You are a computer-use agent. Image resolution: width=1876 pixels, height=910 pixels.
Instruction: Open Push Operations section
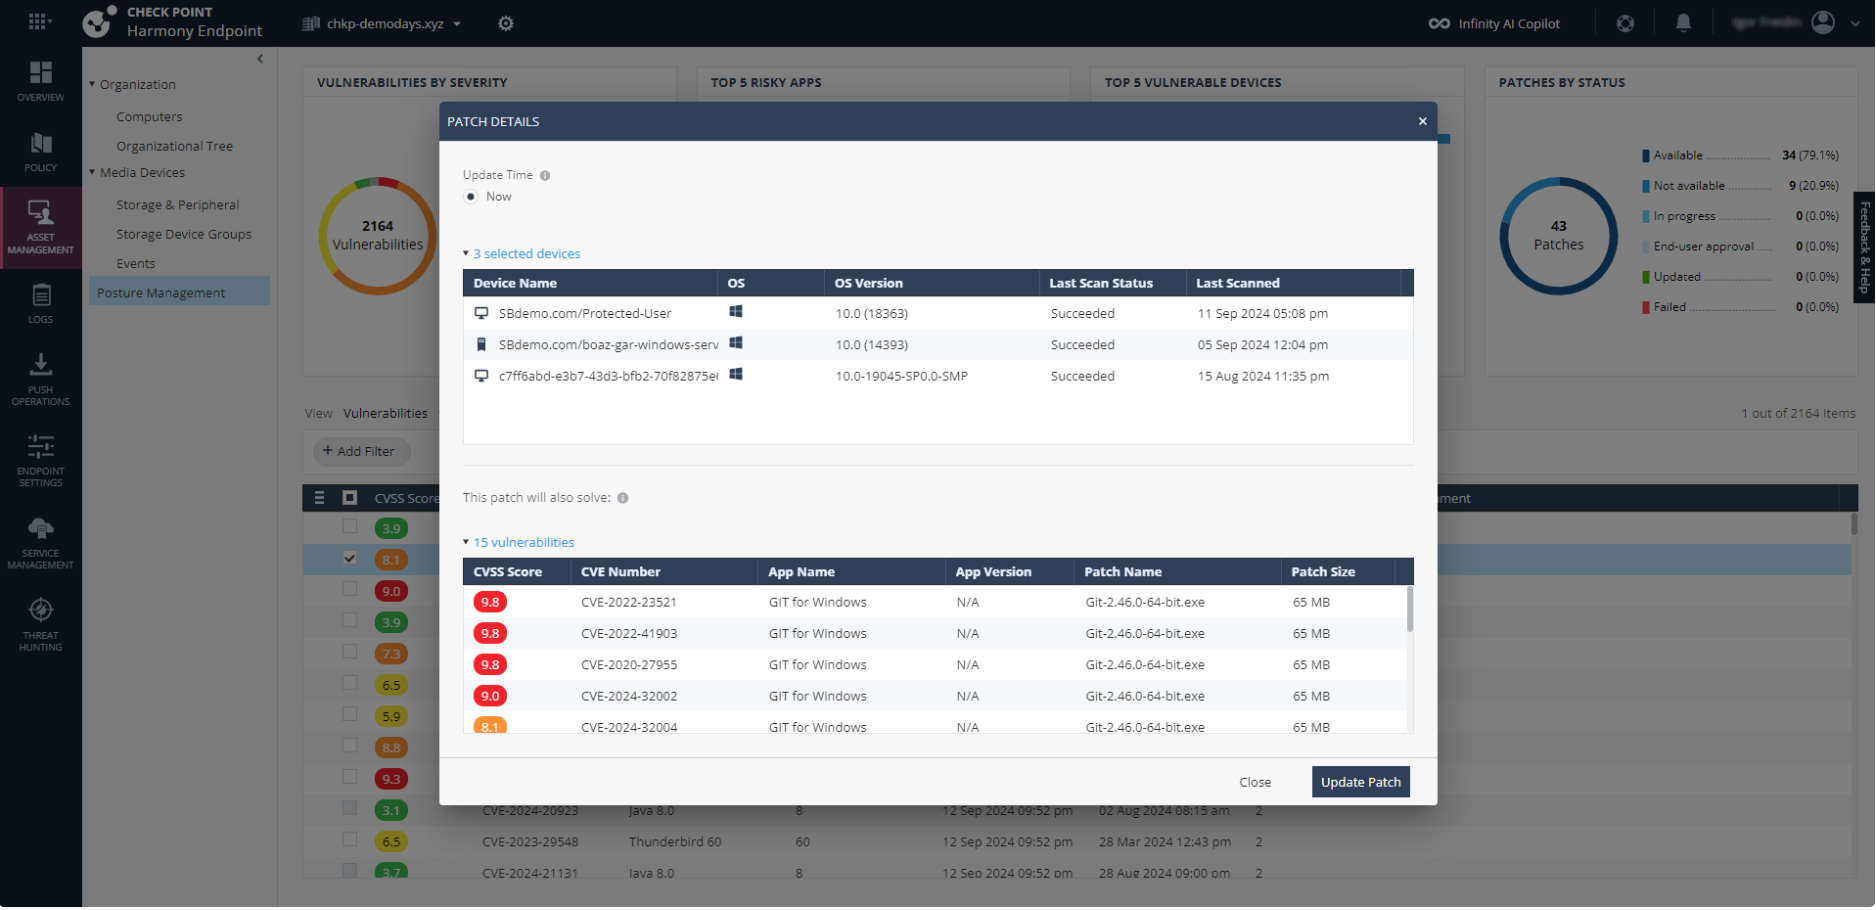tap(40, 379)
